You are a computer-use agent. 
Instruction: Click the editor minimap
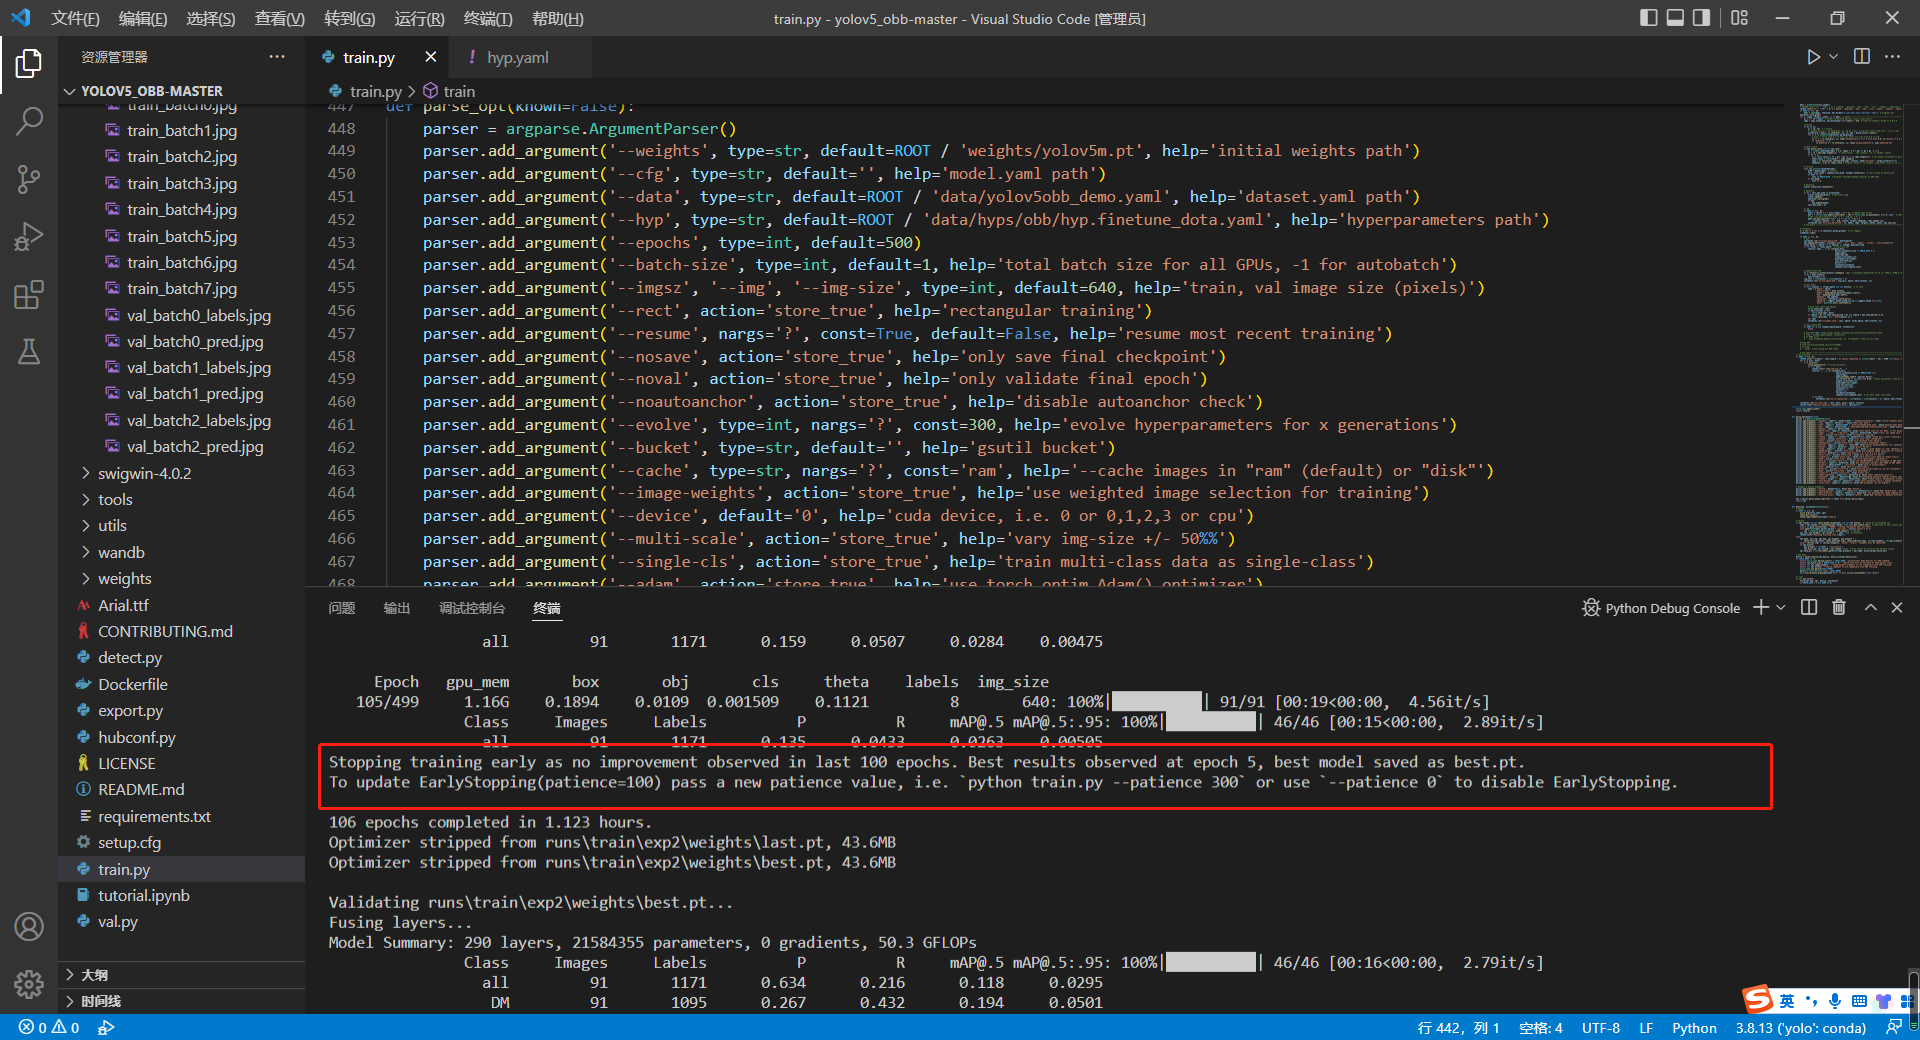click(1850, 343)
